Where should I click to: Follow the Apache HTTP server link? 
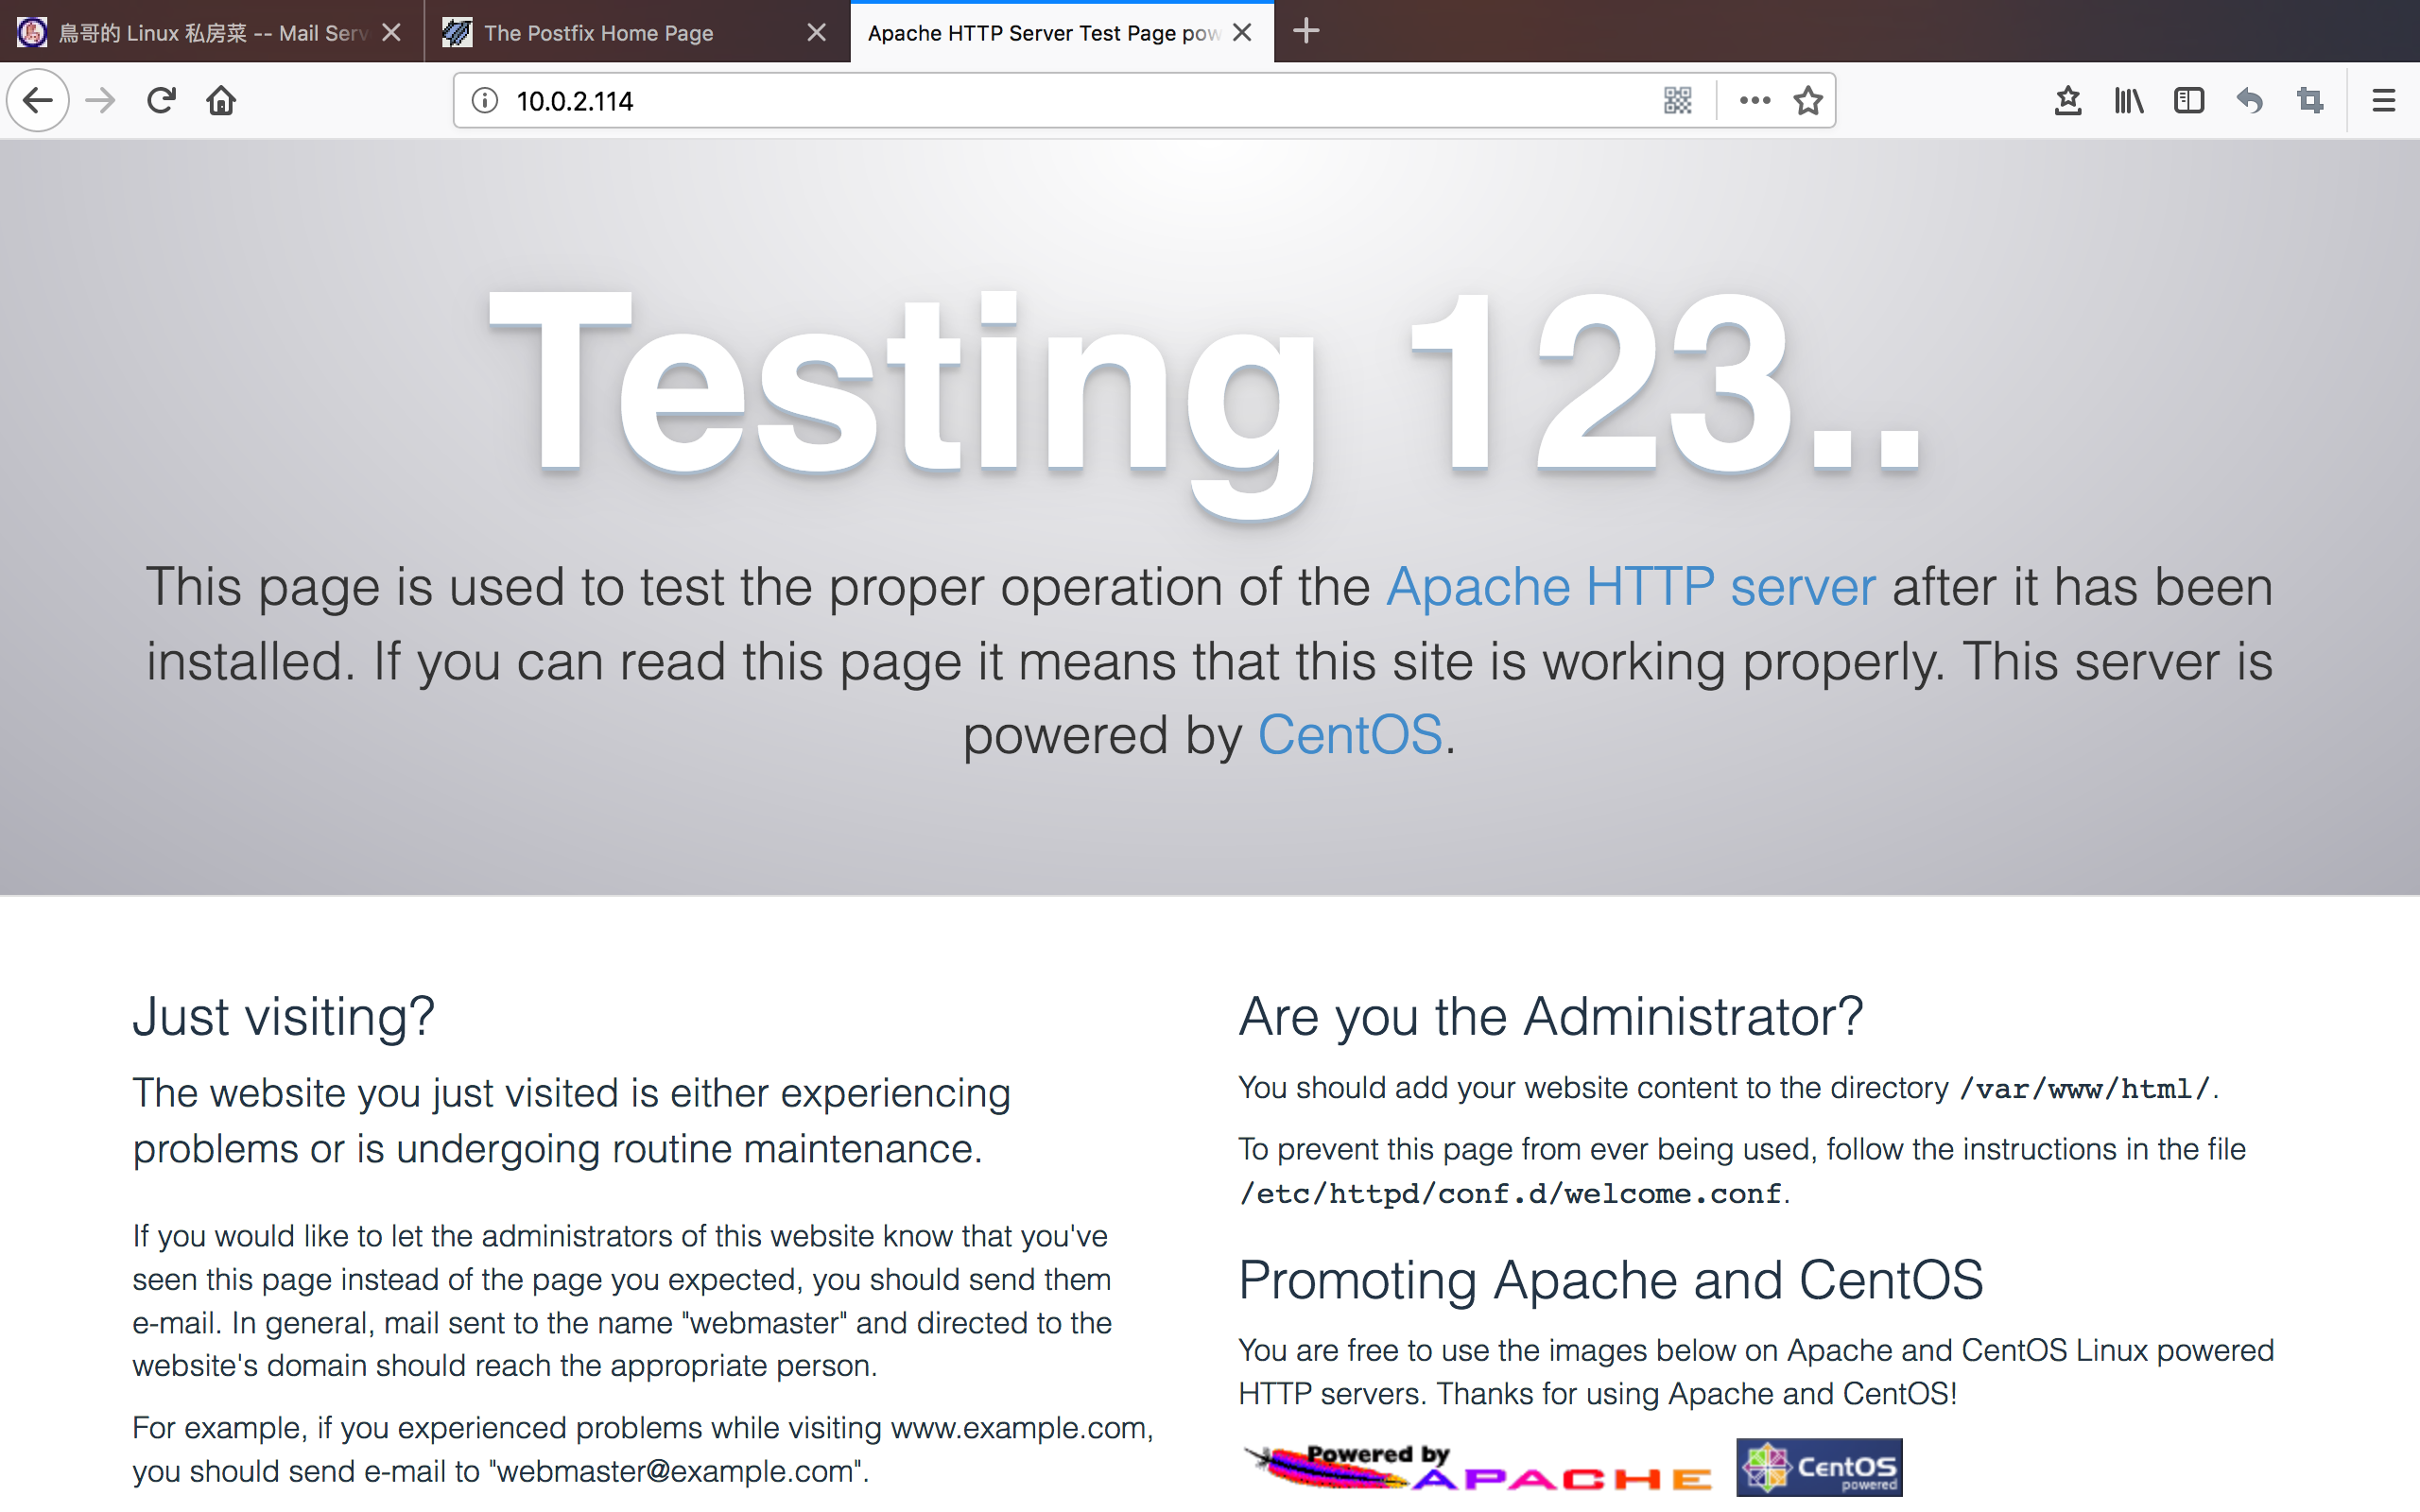1630,587
